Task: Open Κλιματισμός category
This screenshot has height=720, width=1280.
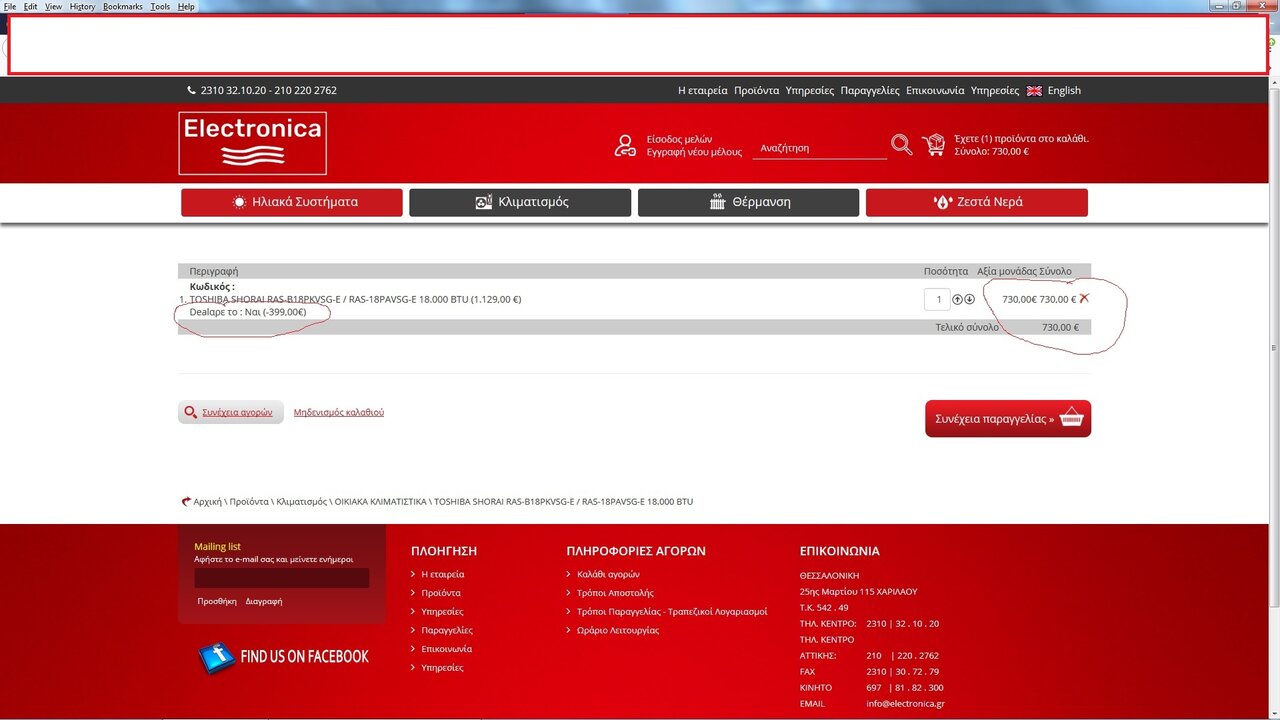Action: [x=520, y=202]
